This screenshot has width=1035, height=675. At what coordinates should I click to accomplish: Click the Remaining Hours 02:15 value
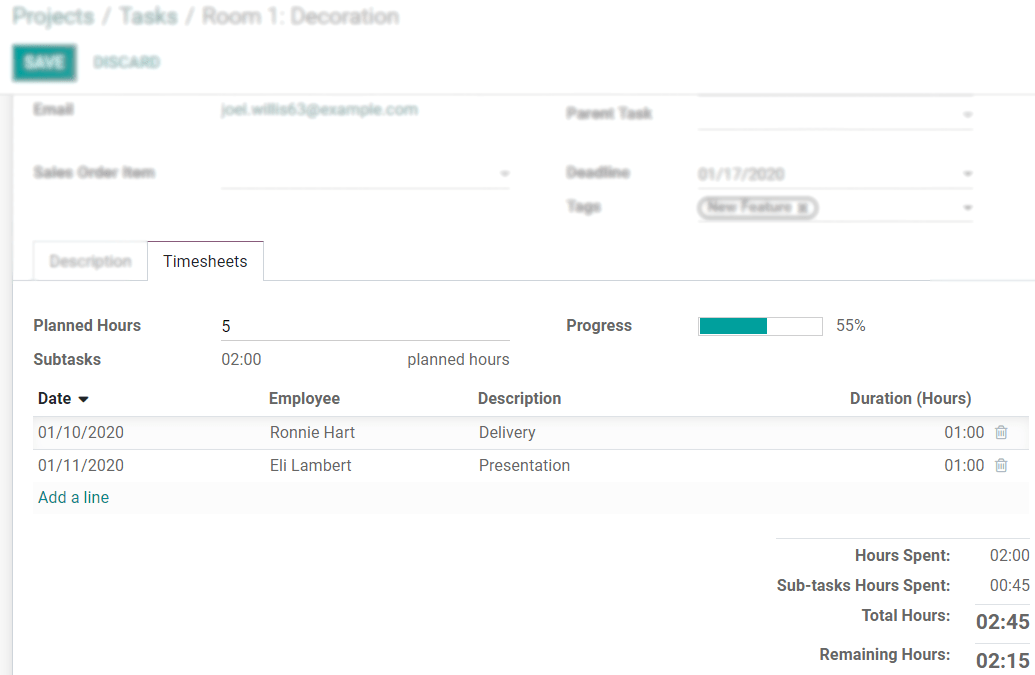tap(1003, 660)
